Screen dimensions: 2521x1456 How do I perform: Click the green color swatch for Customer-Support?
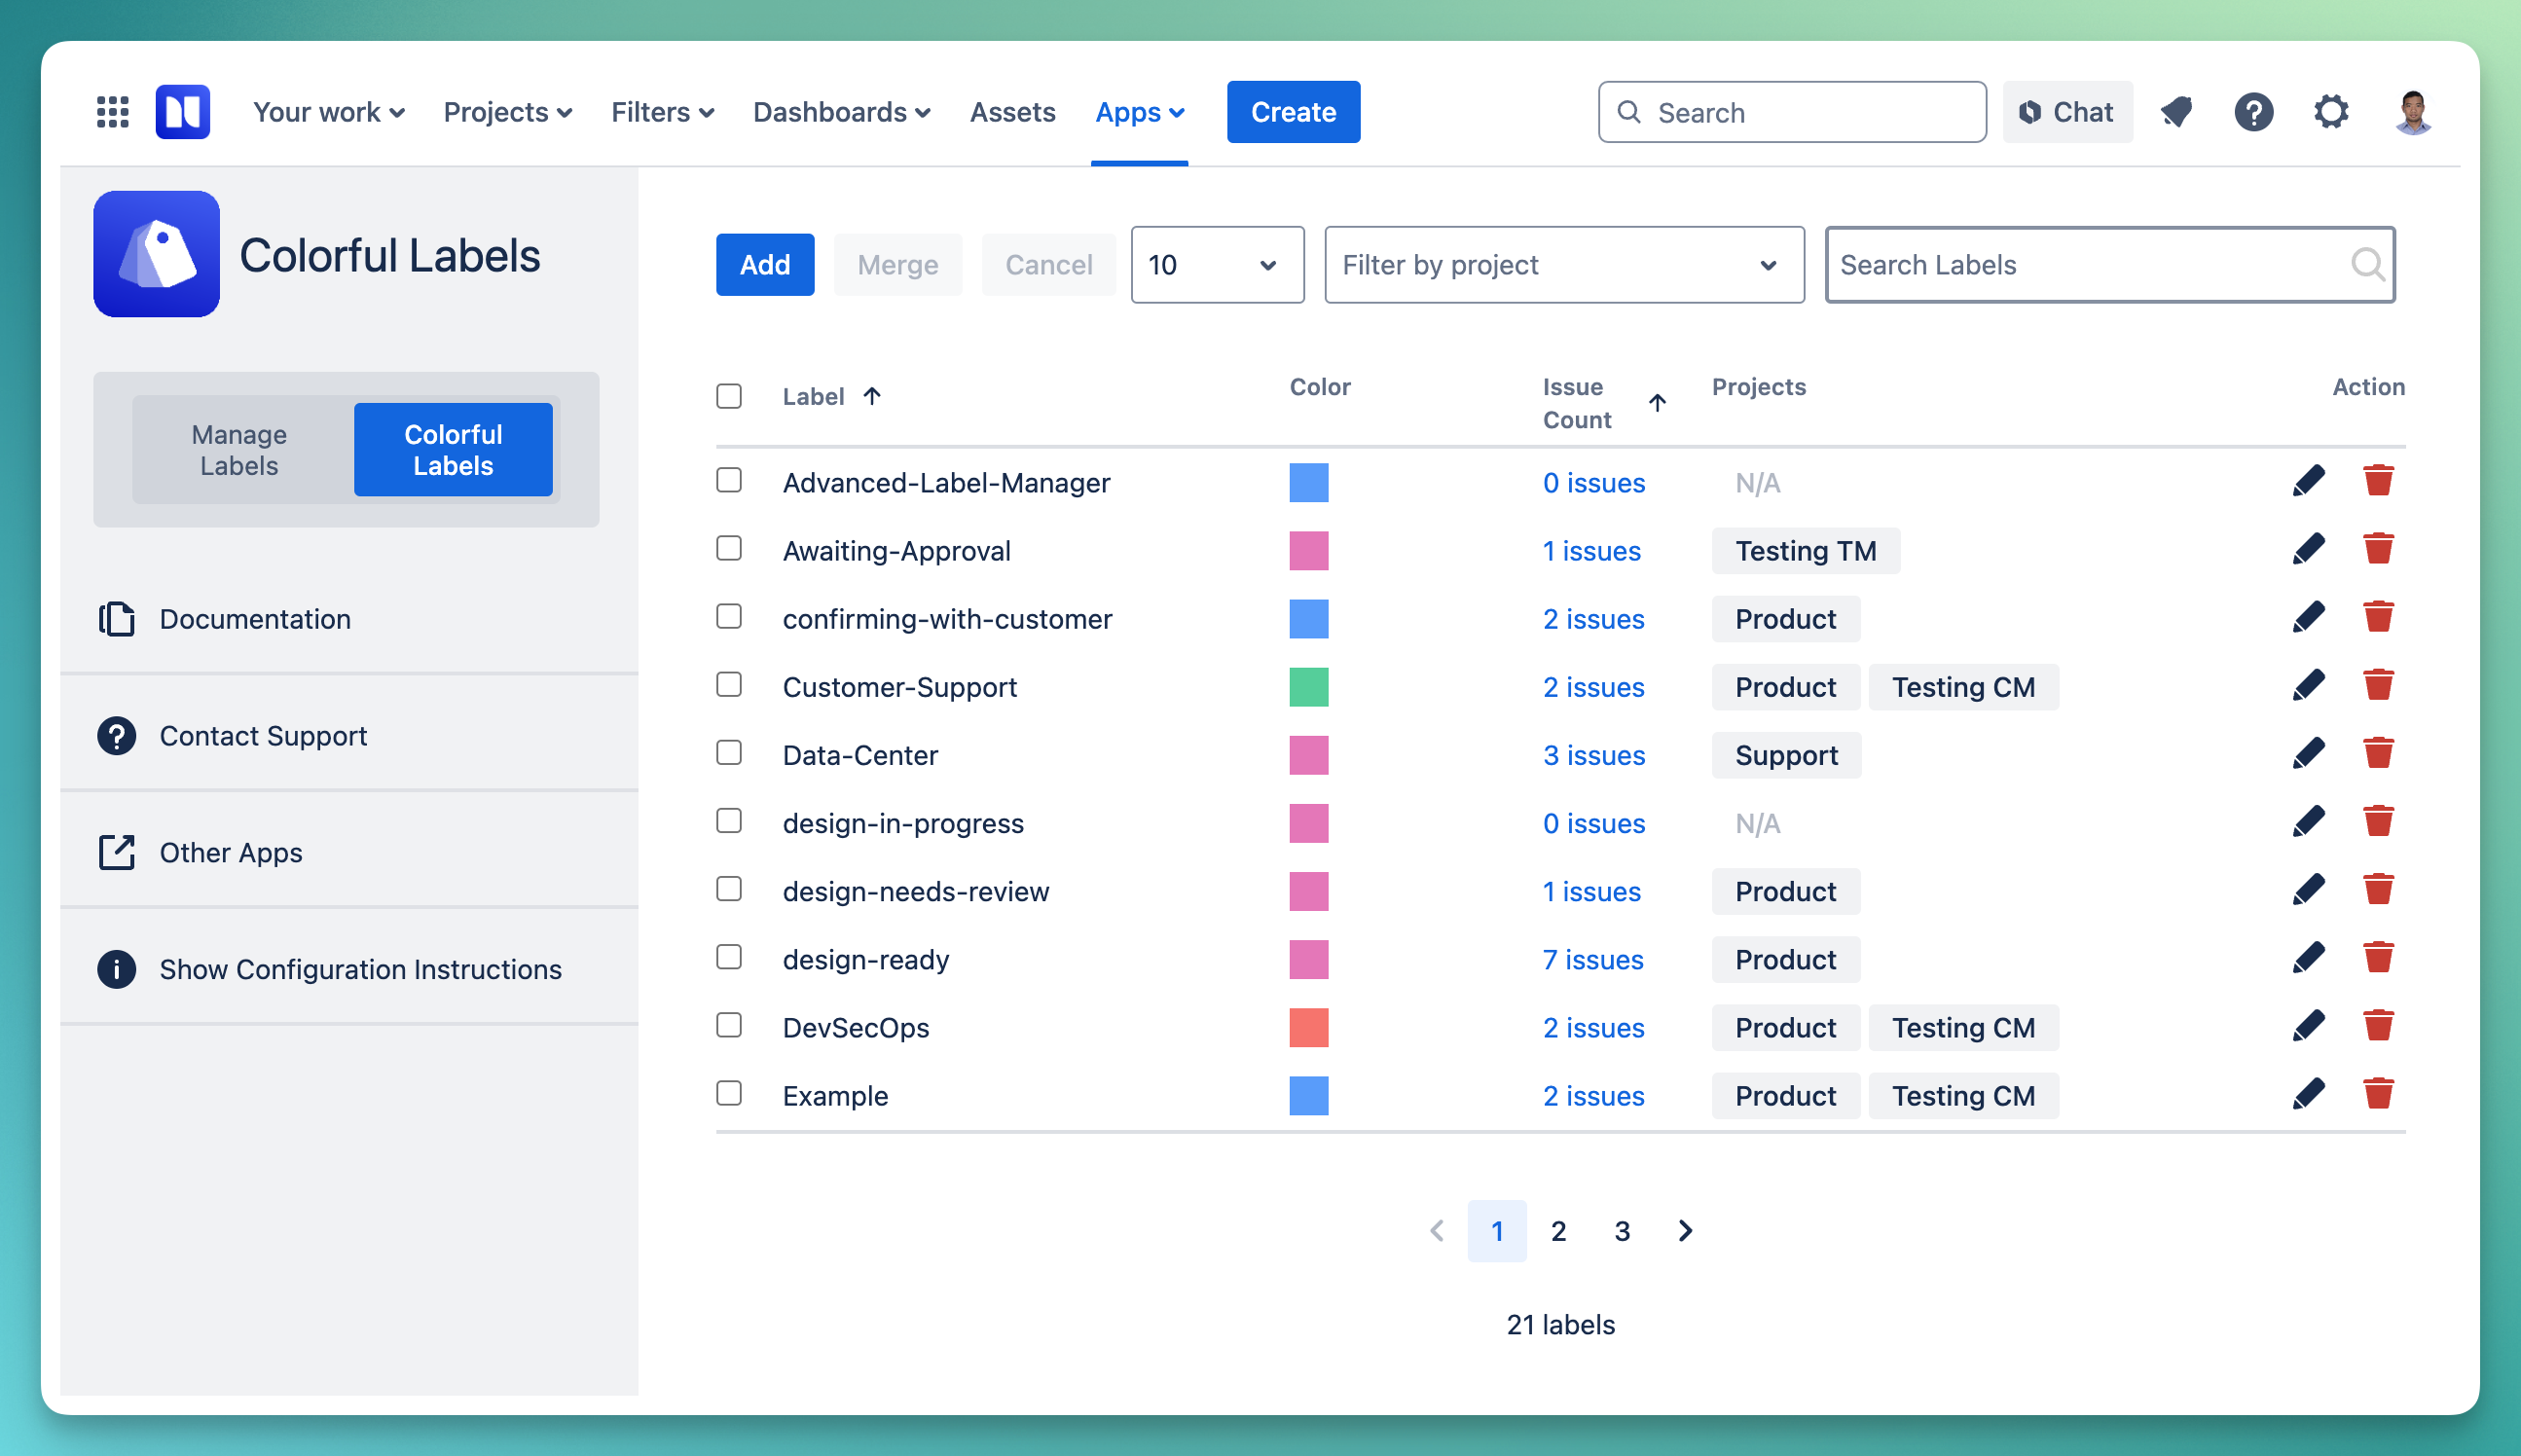(x=1308, y=685)
